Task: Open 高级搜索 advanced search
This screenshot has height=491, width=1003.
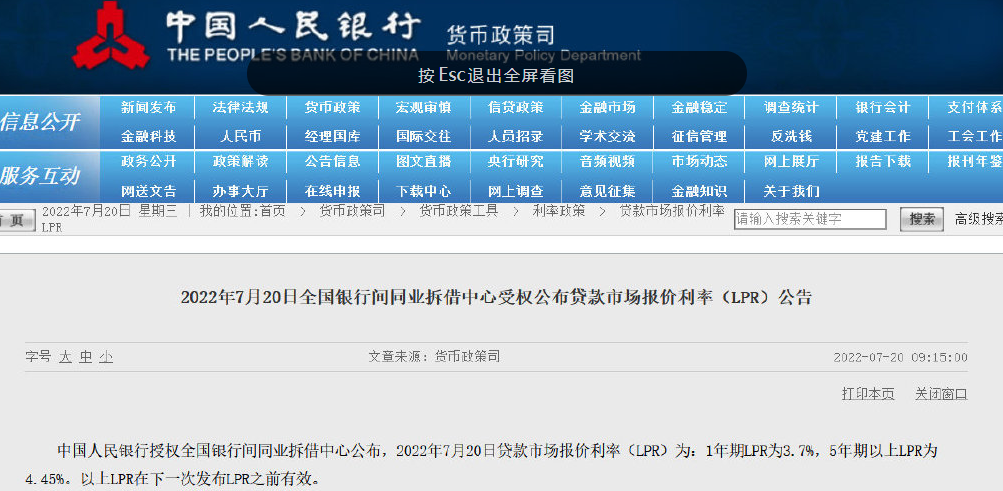Action: tap(979, 219)
